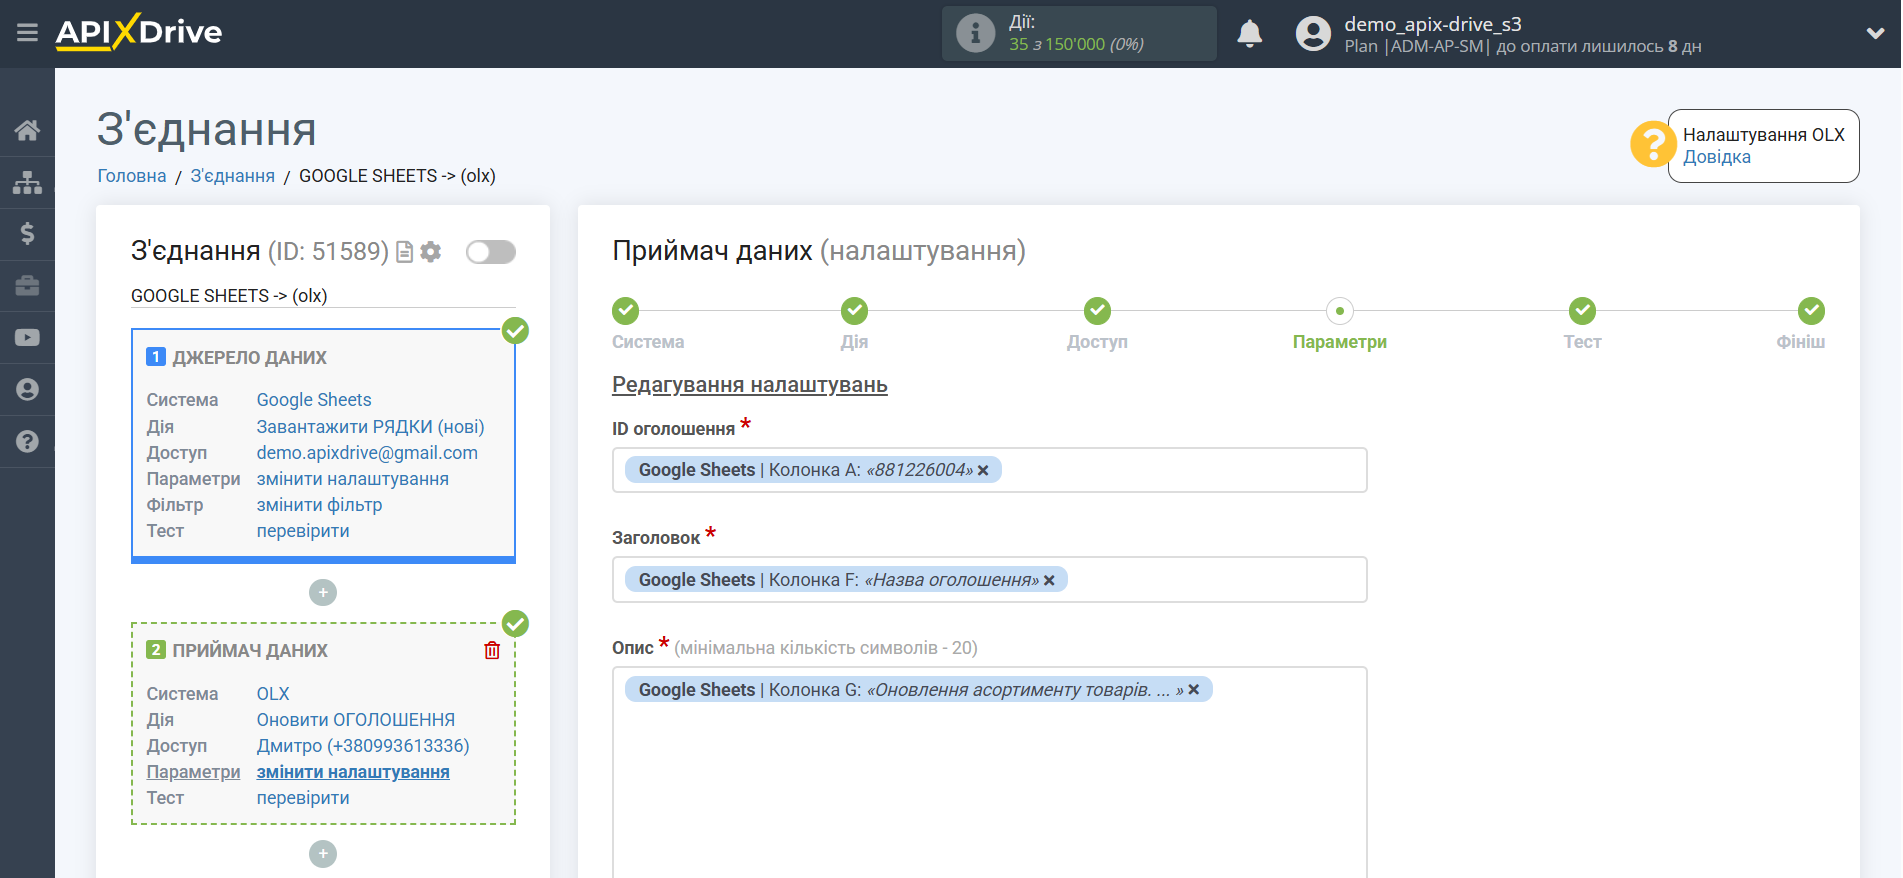Click demo.apixdrive@gmail.com access link
This screenshot has width=1903, height=878.
[367, 453]
